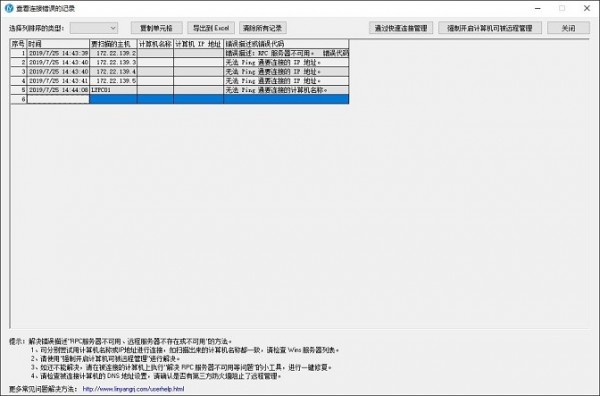
Task: Select the row with host 172.22.139.2
Action: (180, 53)
